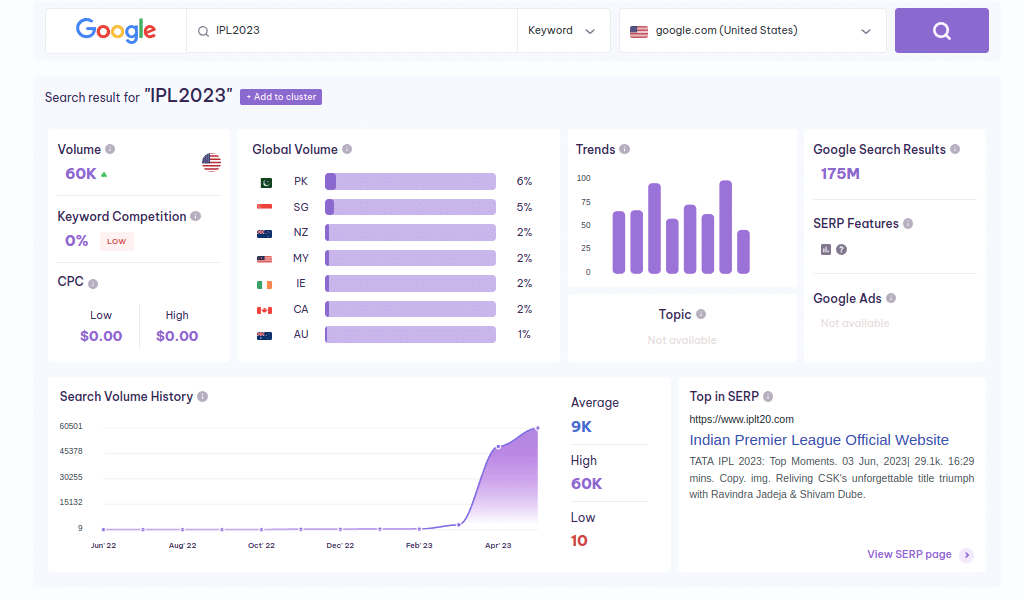The image size is (1024, 600).
Task: Click the info icon next to Keyword Competition
Action: pos(195,216)
